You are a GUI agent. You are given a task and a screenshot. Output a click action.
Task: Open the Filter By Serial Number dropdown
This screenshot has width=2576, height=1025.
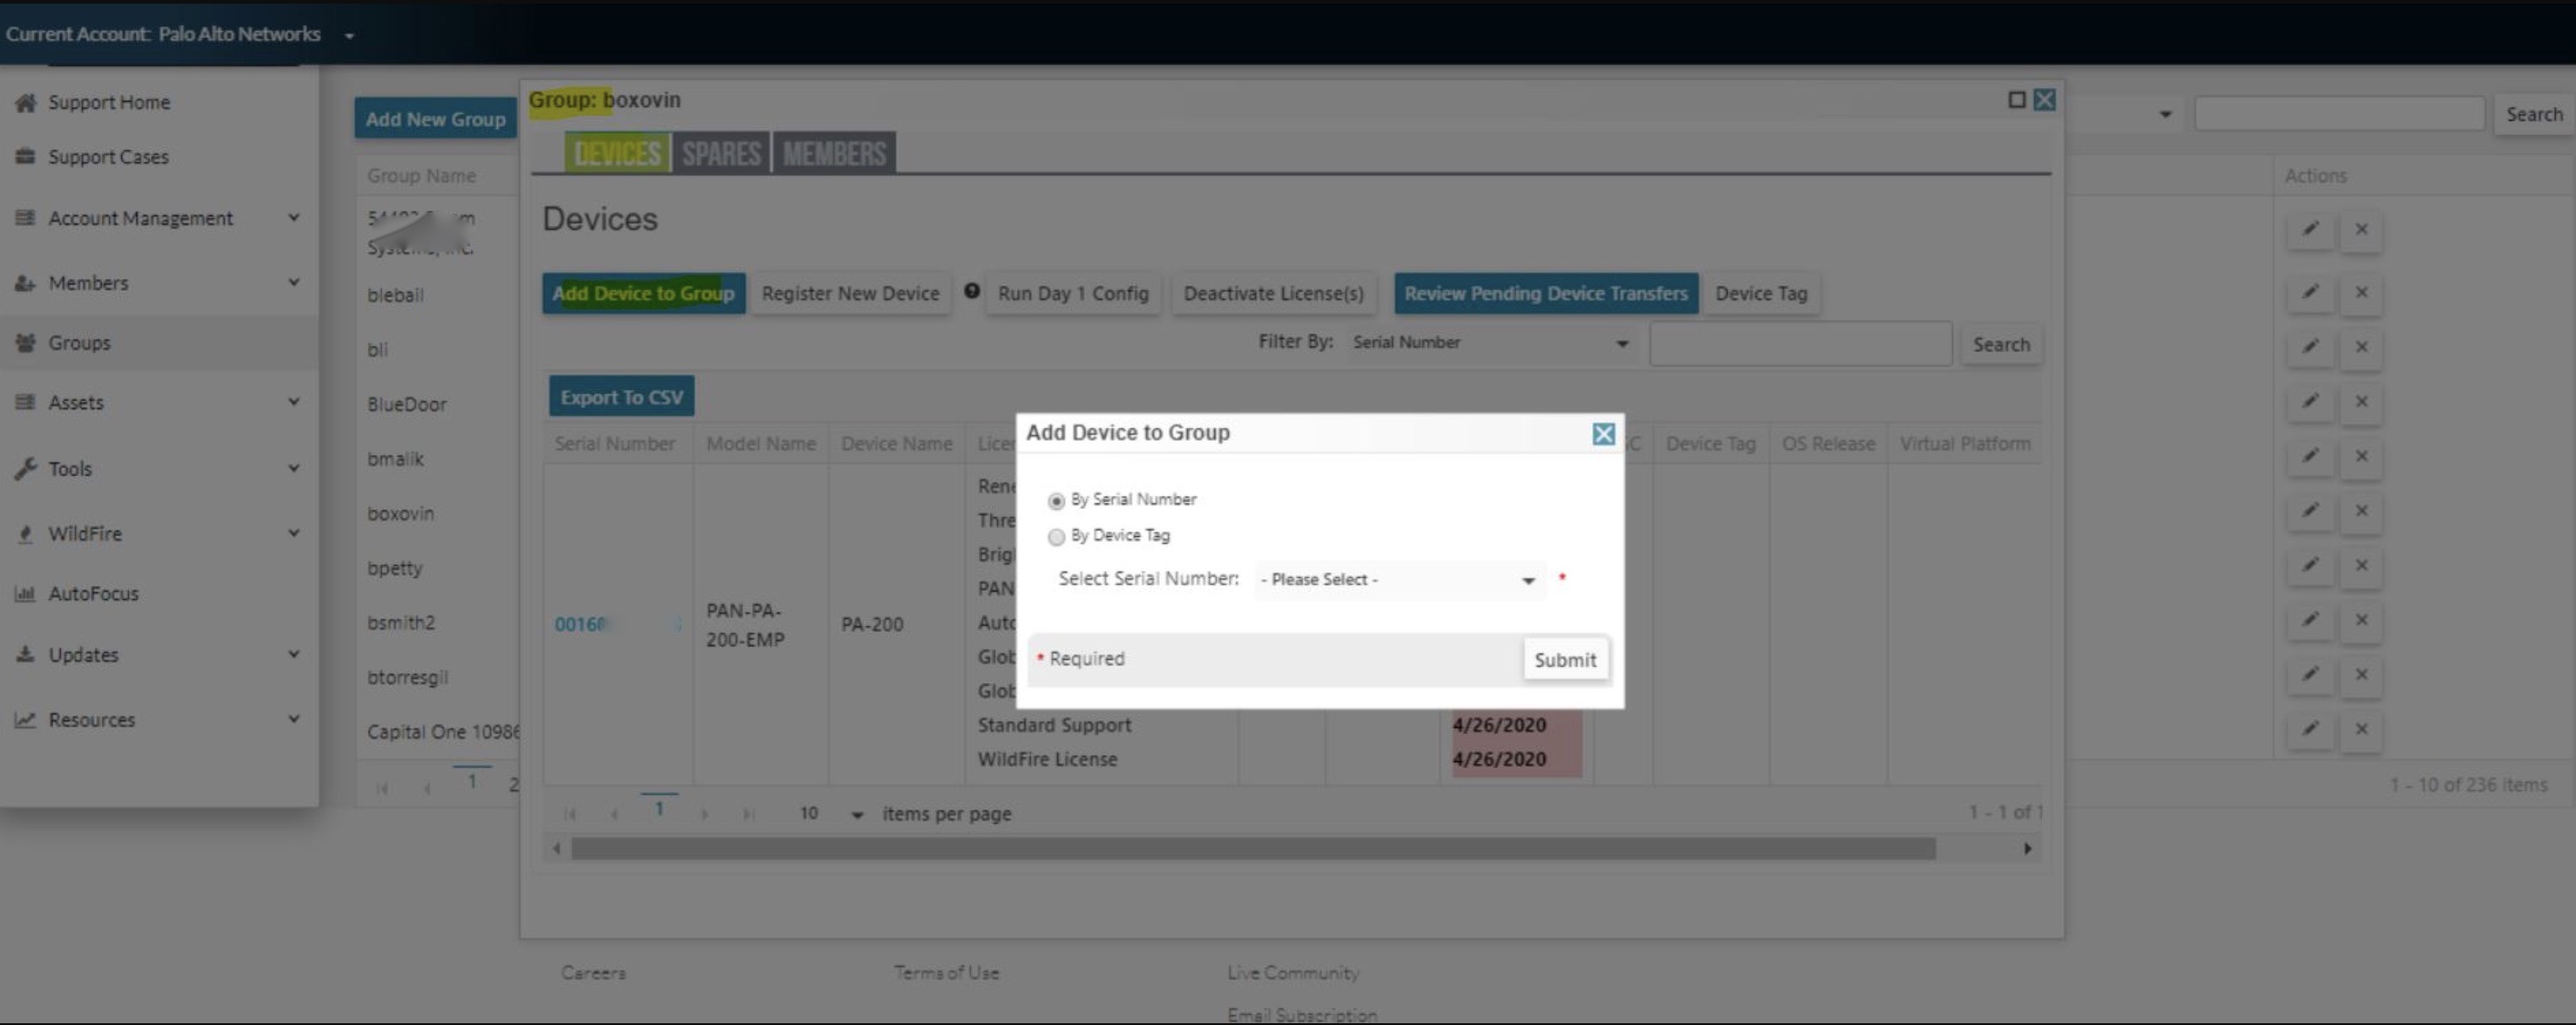click(x=1490, y=343)
